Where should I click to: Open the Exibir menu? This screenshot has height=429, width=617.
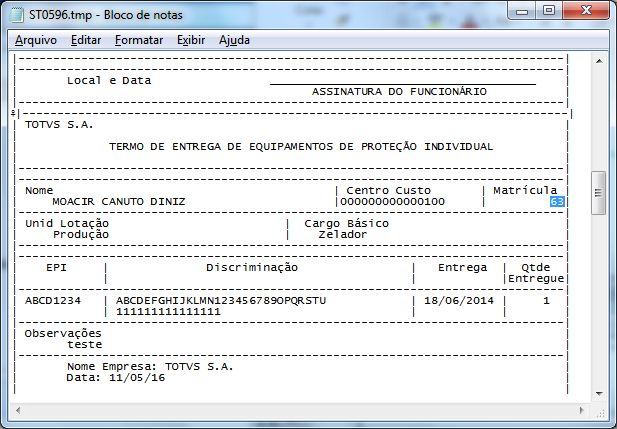click(191, 40)
